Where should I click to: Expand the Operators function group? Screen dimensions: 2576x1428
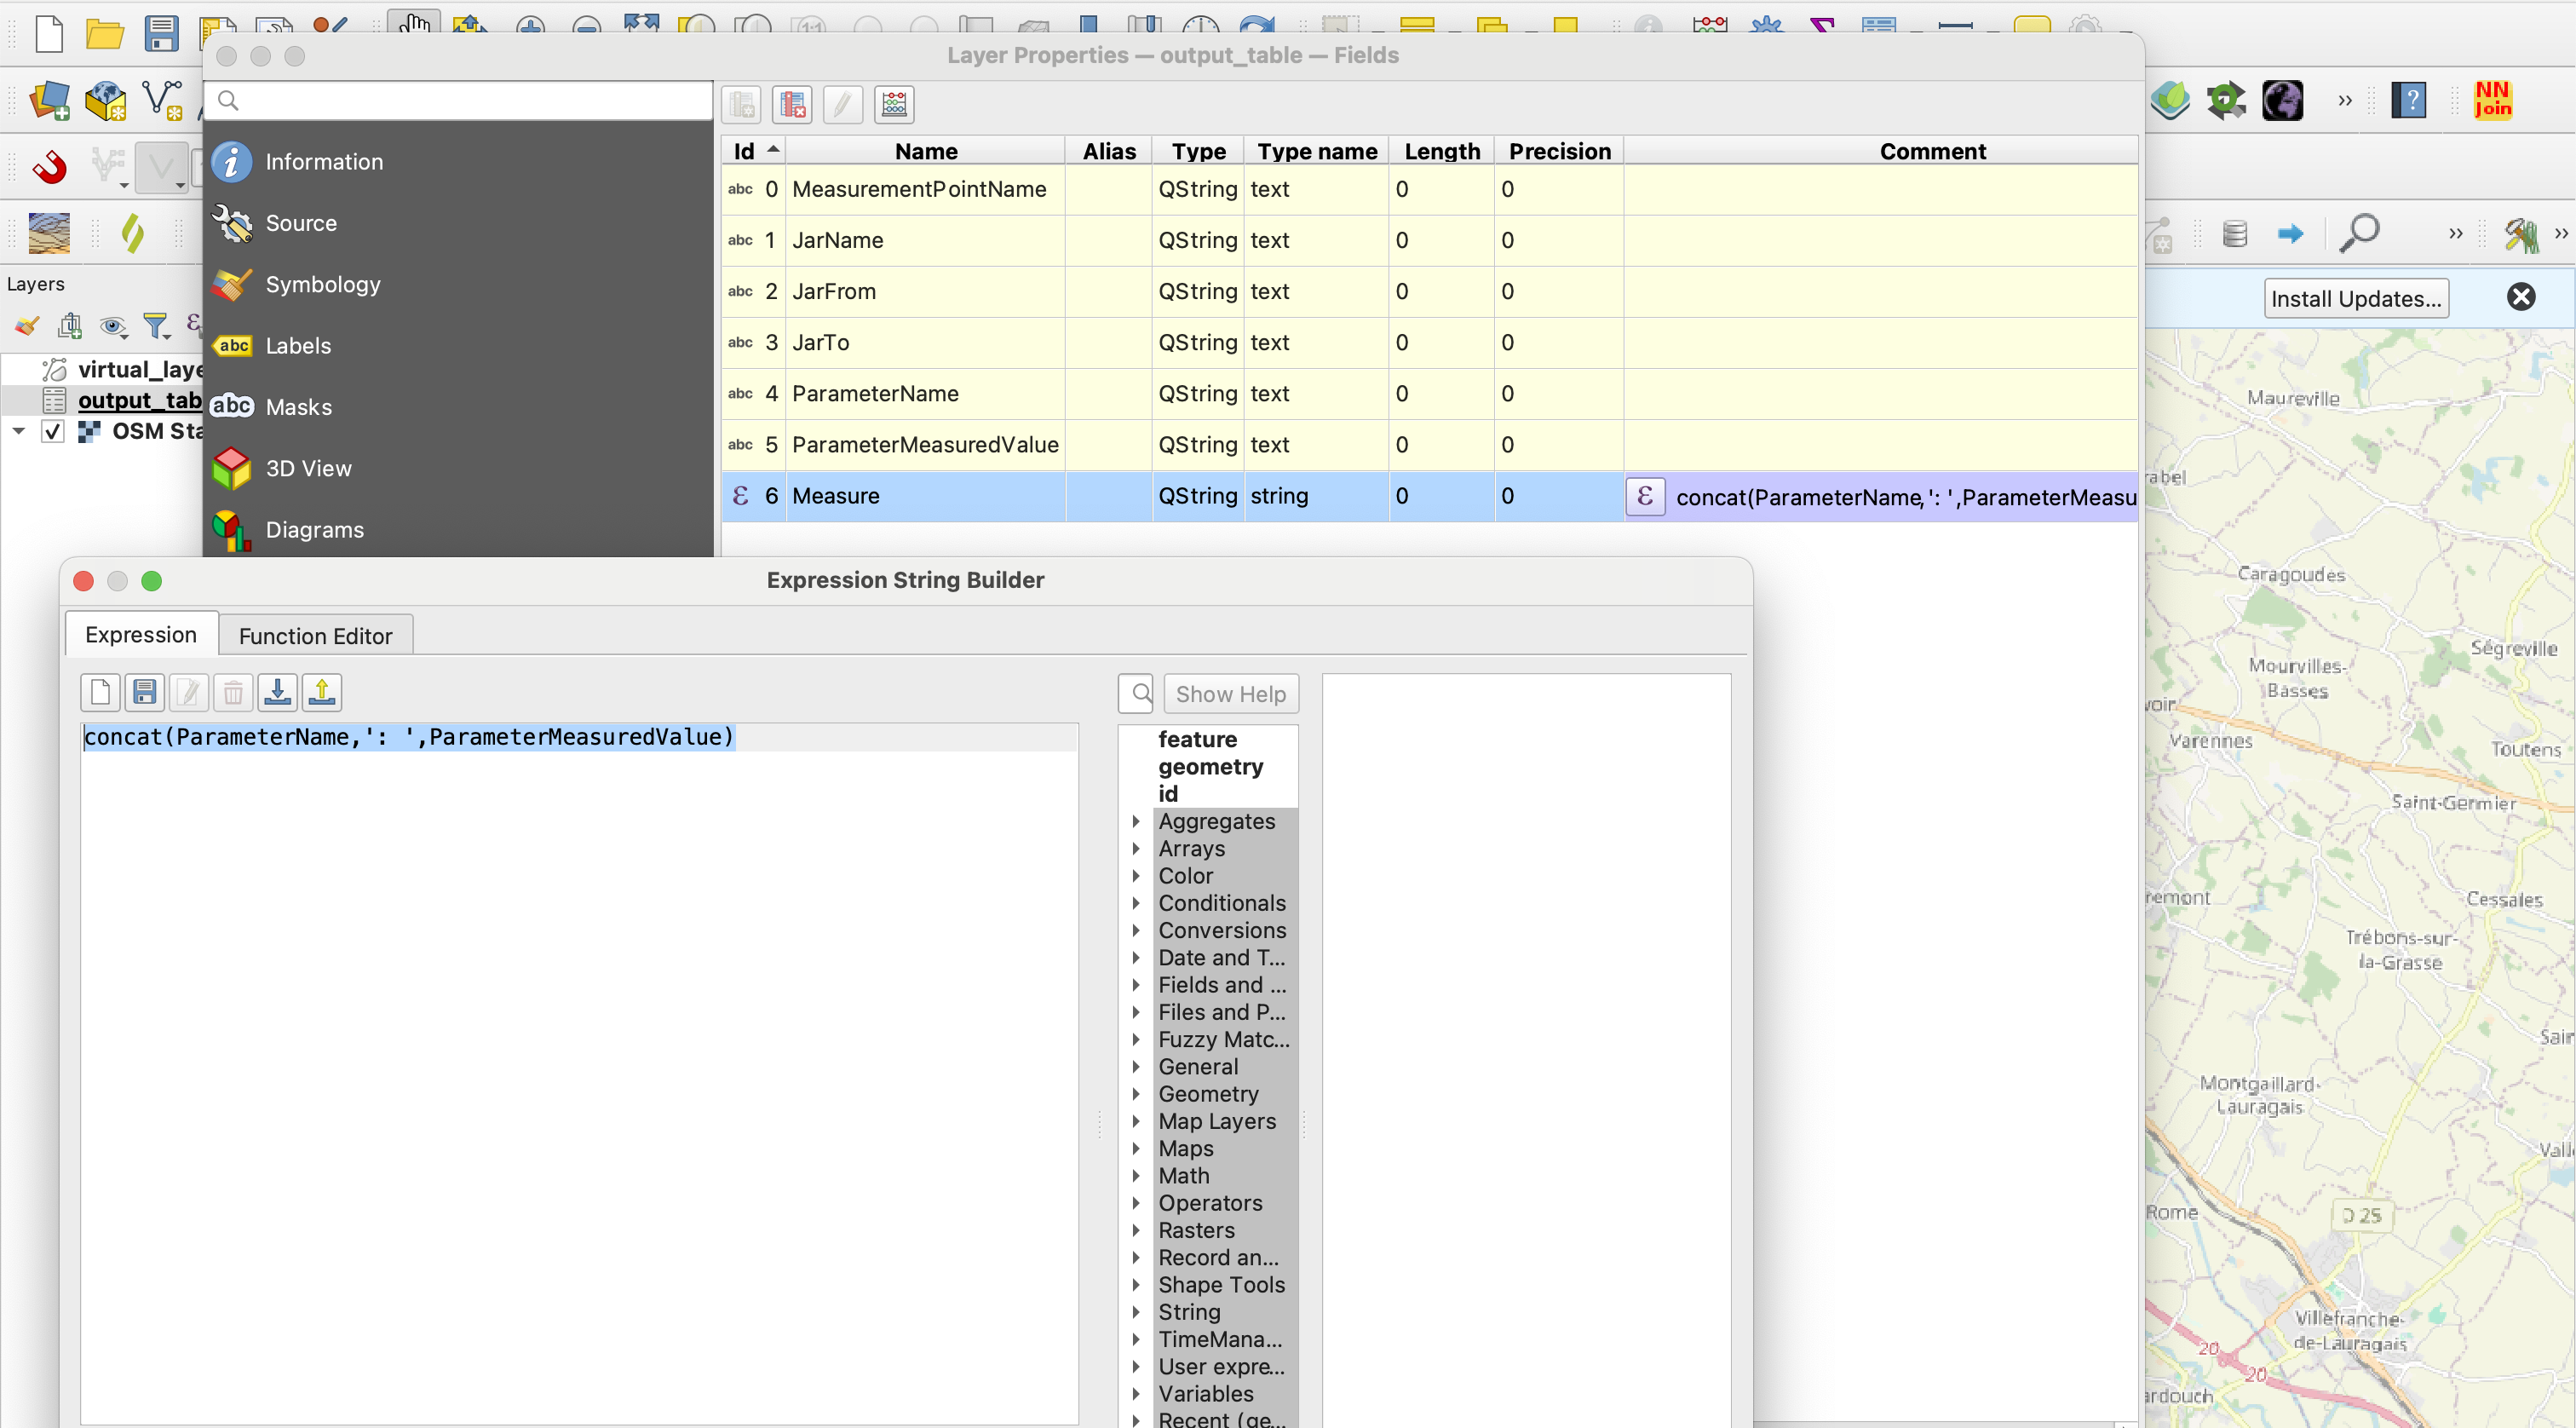point(1136,1203)
